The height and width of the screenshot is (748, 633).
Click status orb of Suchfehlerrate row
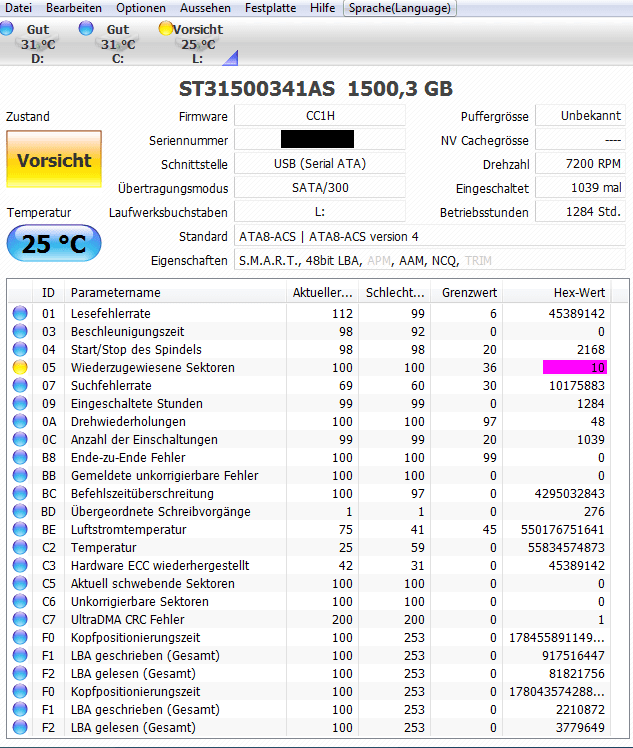(x=20, y=385)
